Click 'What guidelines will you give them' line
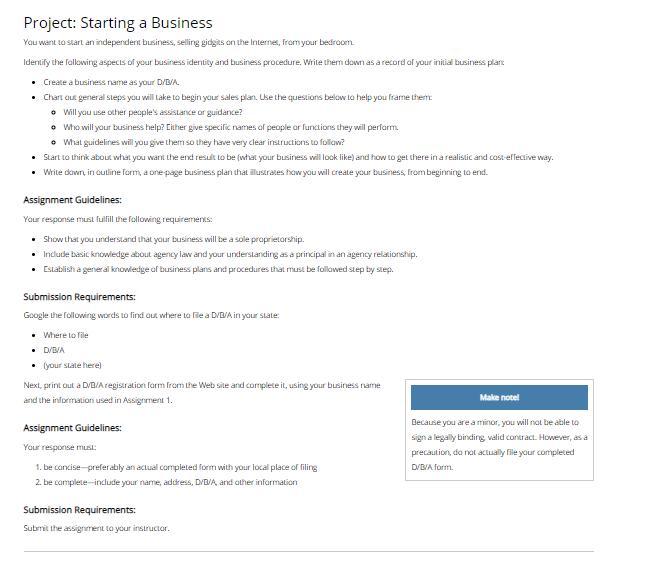The width and height of the screenshot is (657, 561). pyautogui.click(x=204, y=142)
